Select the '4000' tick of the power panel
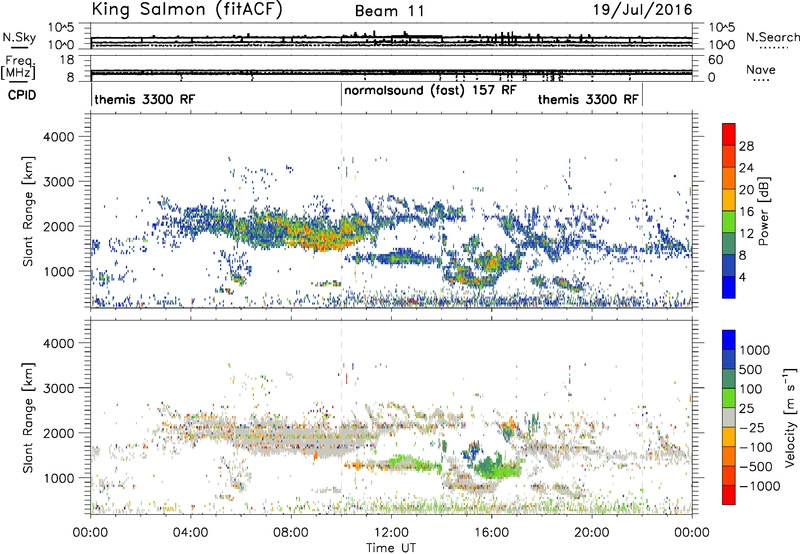Viewport: 800px width, 554px height. [58, 137]
